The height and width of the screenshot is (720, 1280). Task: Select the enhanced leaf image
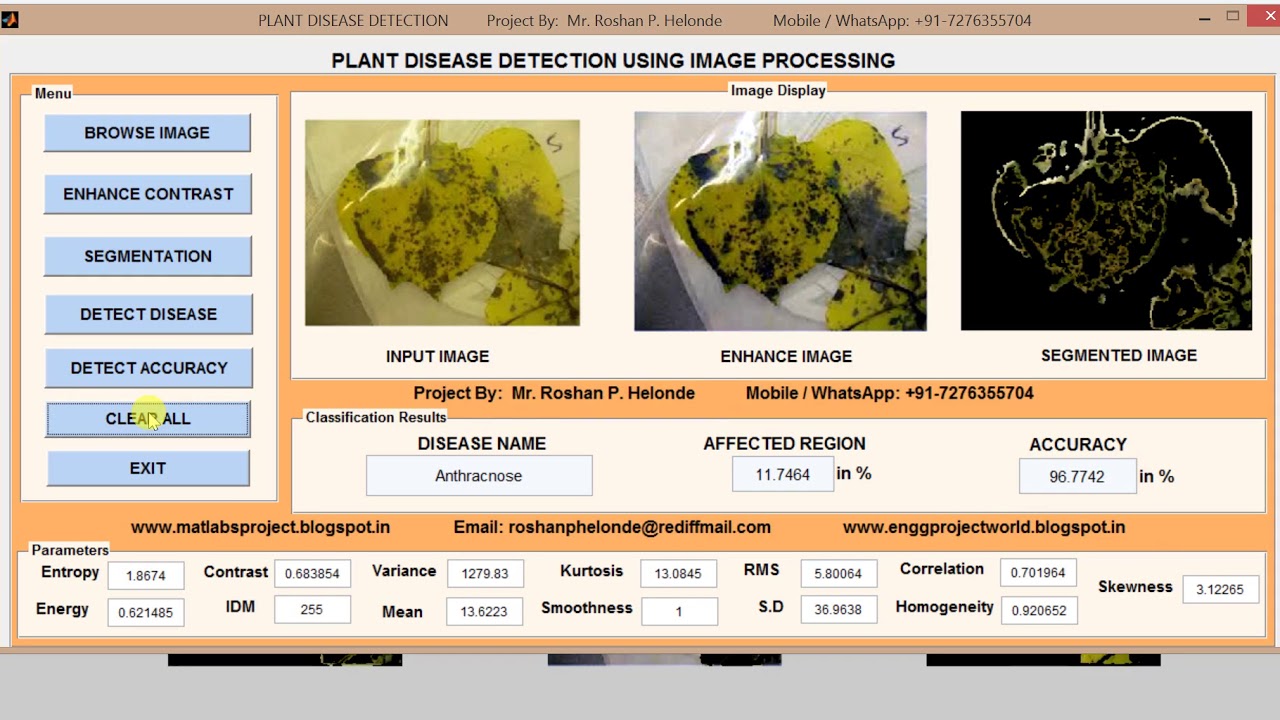(780, 221)
